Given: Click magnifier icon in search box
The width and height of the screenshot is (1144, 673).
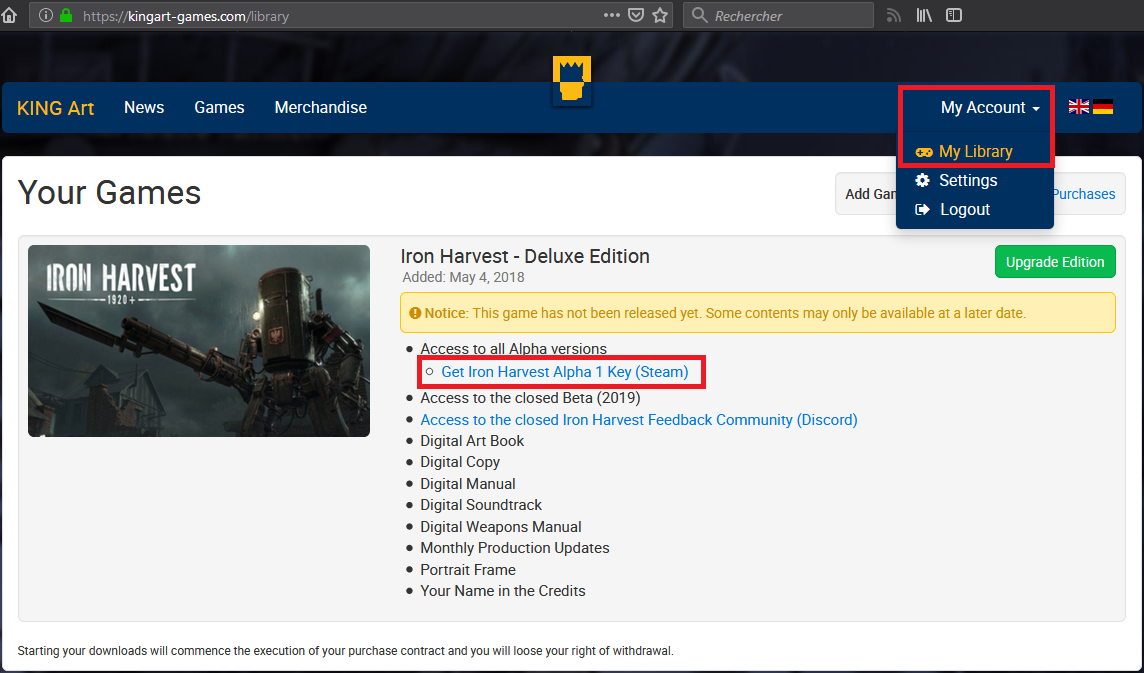Looking at the screenshot, I should (x=700, y=15).
